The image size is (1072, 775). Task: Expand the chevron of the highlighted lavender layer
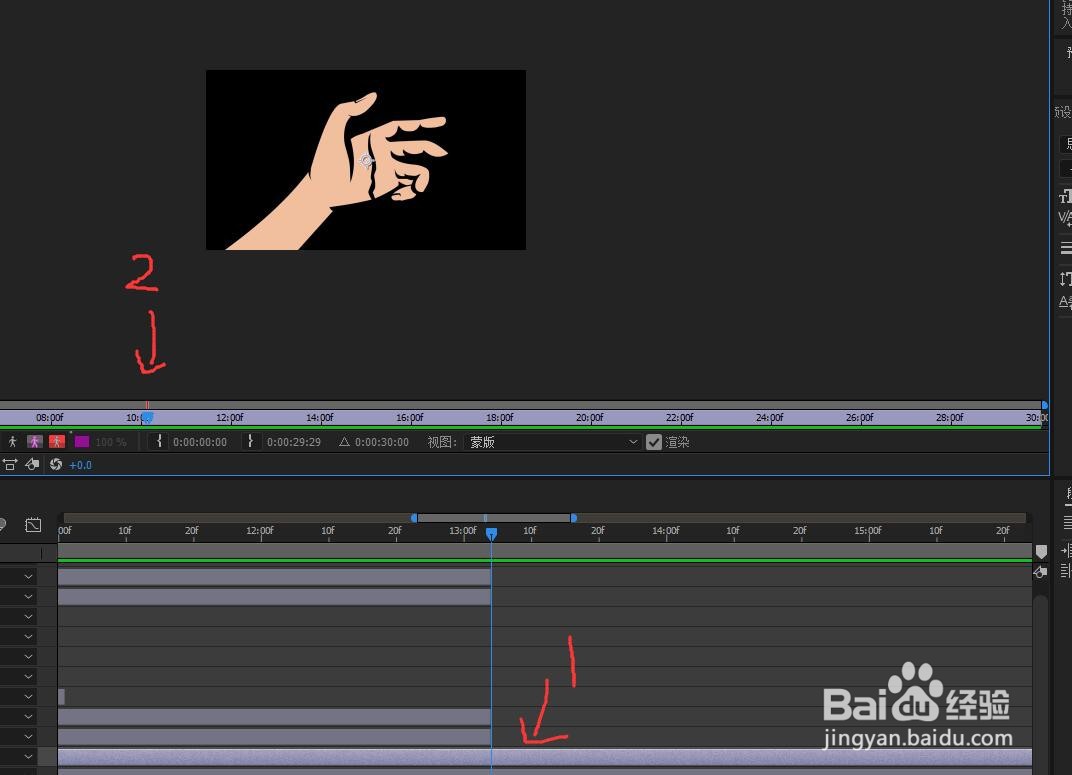pyautogui.click(x=28, y=757)
